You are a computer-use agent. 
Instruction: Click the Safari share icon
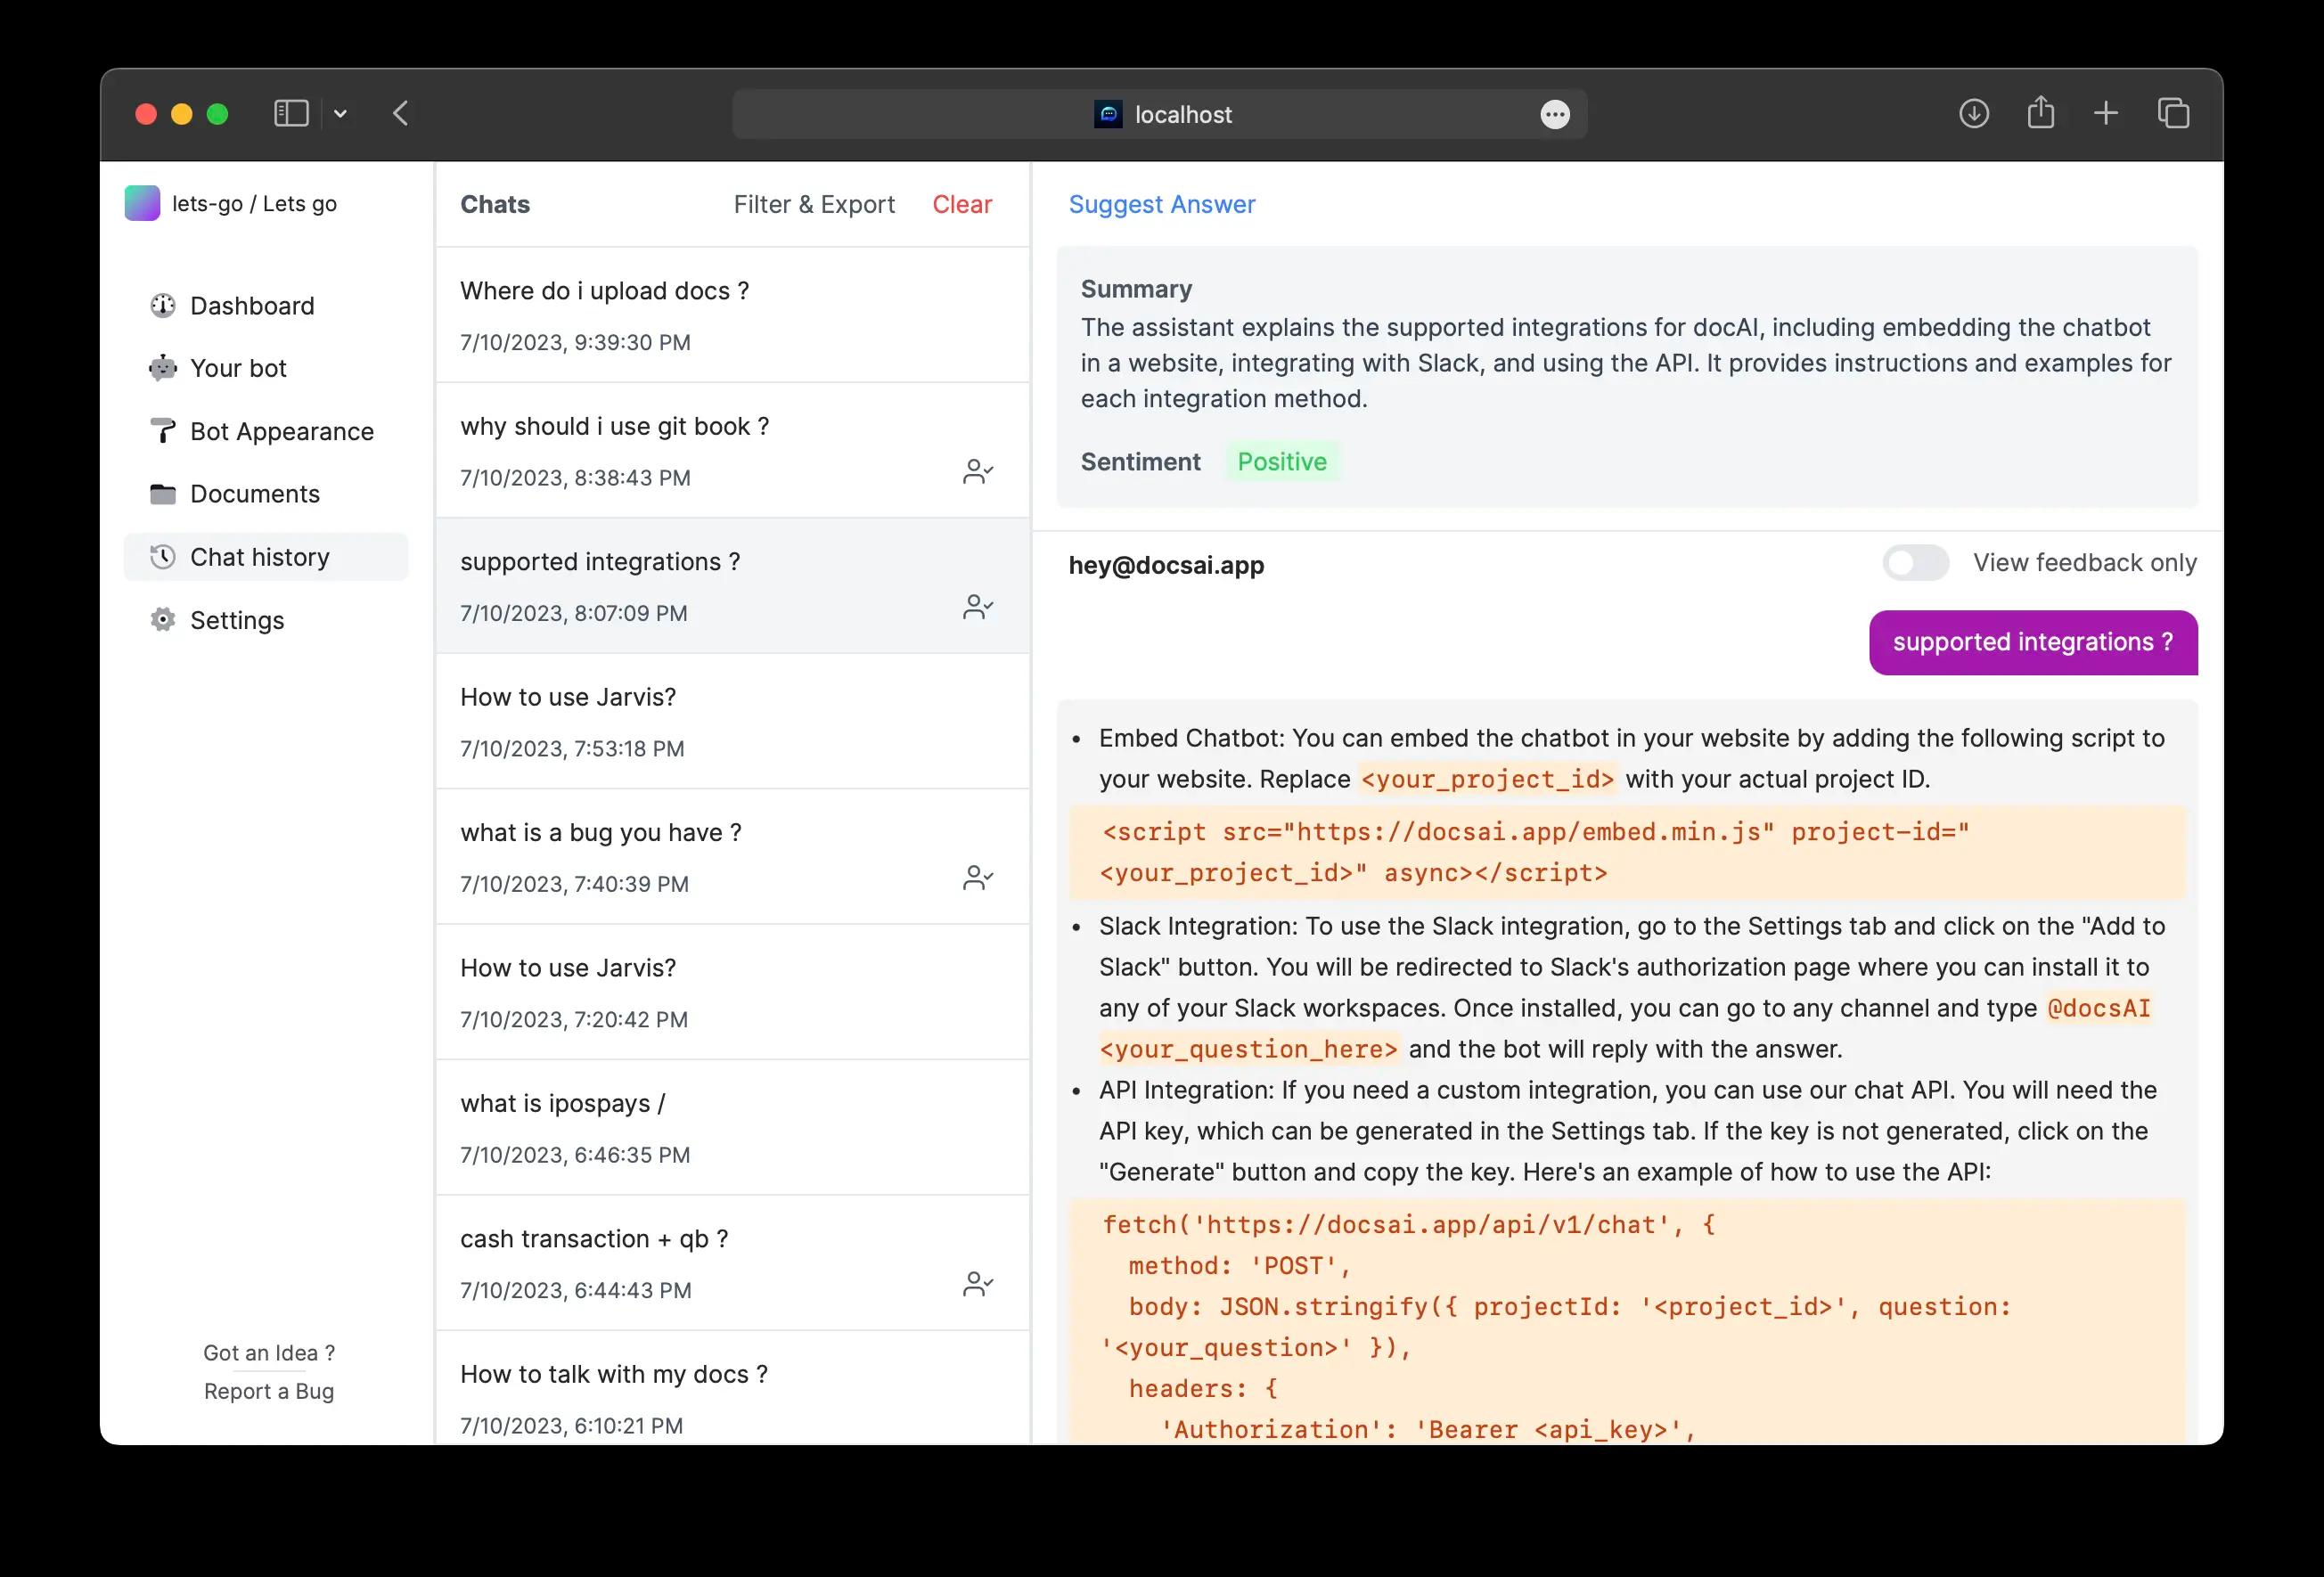click(x=2040, y=113)
